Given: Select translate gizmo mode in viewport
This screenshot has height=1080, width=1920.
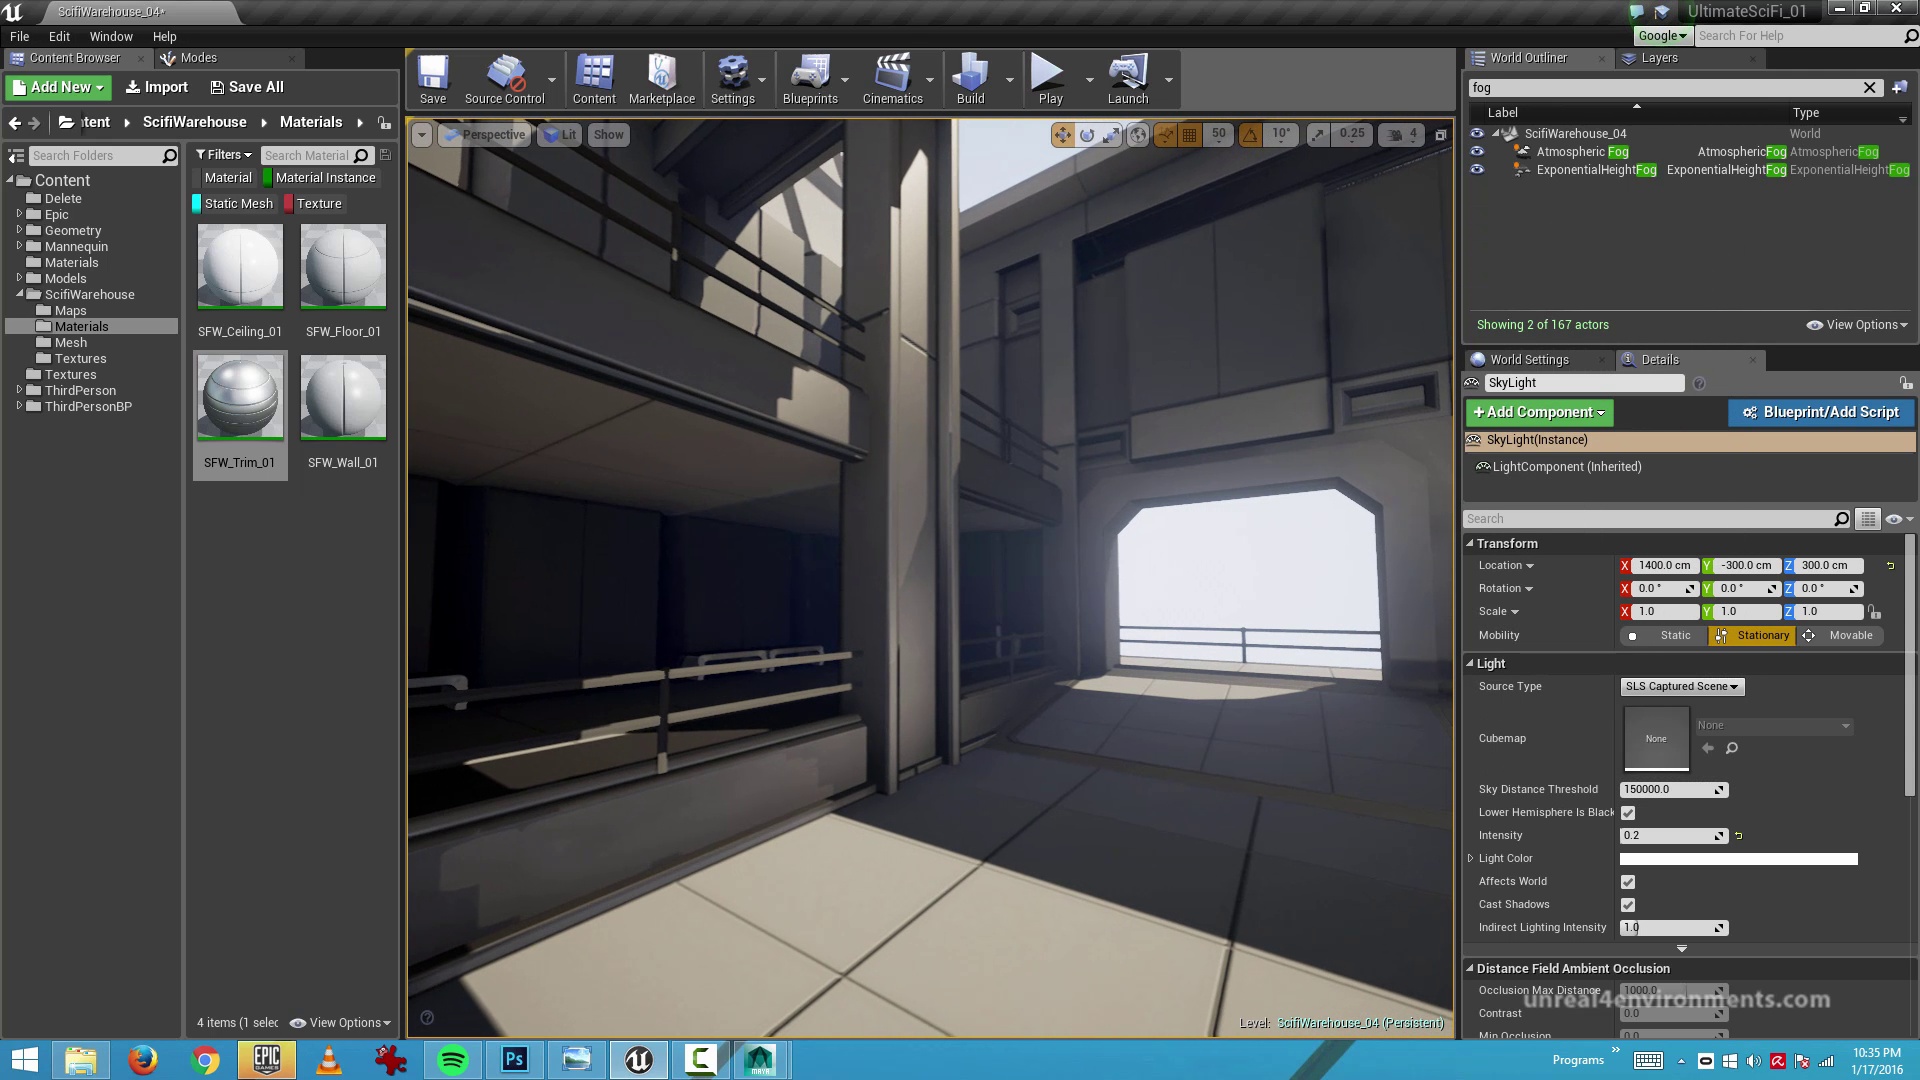Looking at the screenshot, I should pos(1062,135).
